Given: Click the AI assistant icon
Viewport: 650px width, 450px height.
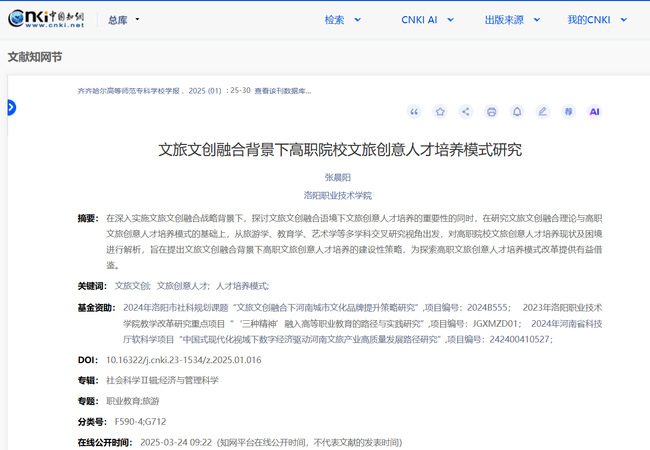Looking at the screenshot, I should click(594, 112).
